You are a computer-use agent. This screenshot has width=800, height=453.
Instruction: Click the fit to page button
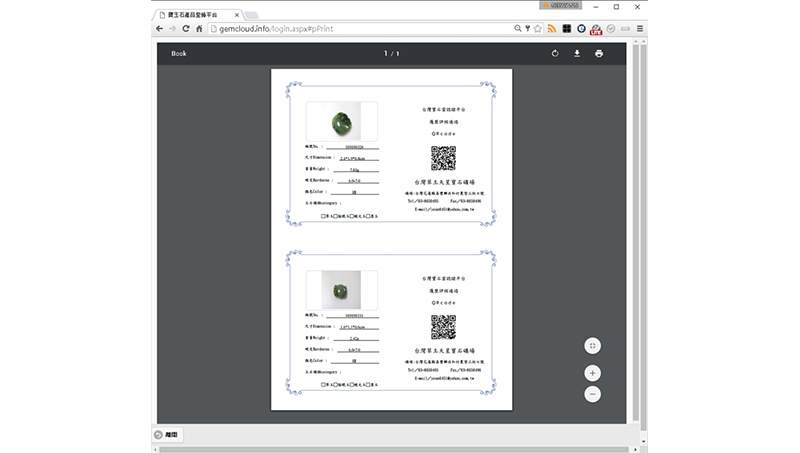[592, 345]
